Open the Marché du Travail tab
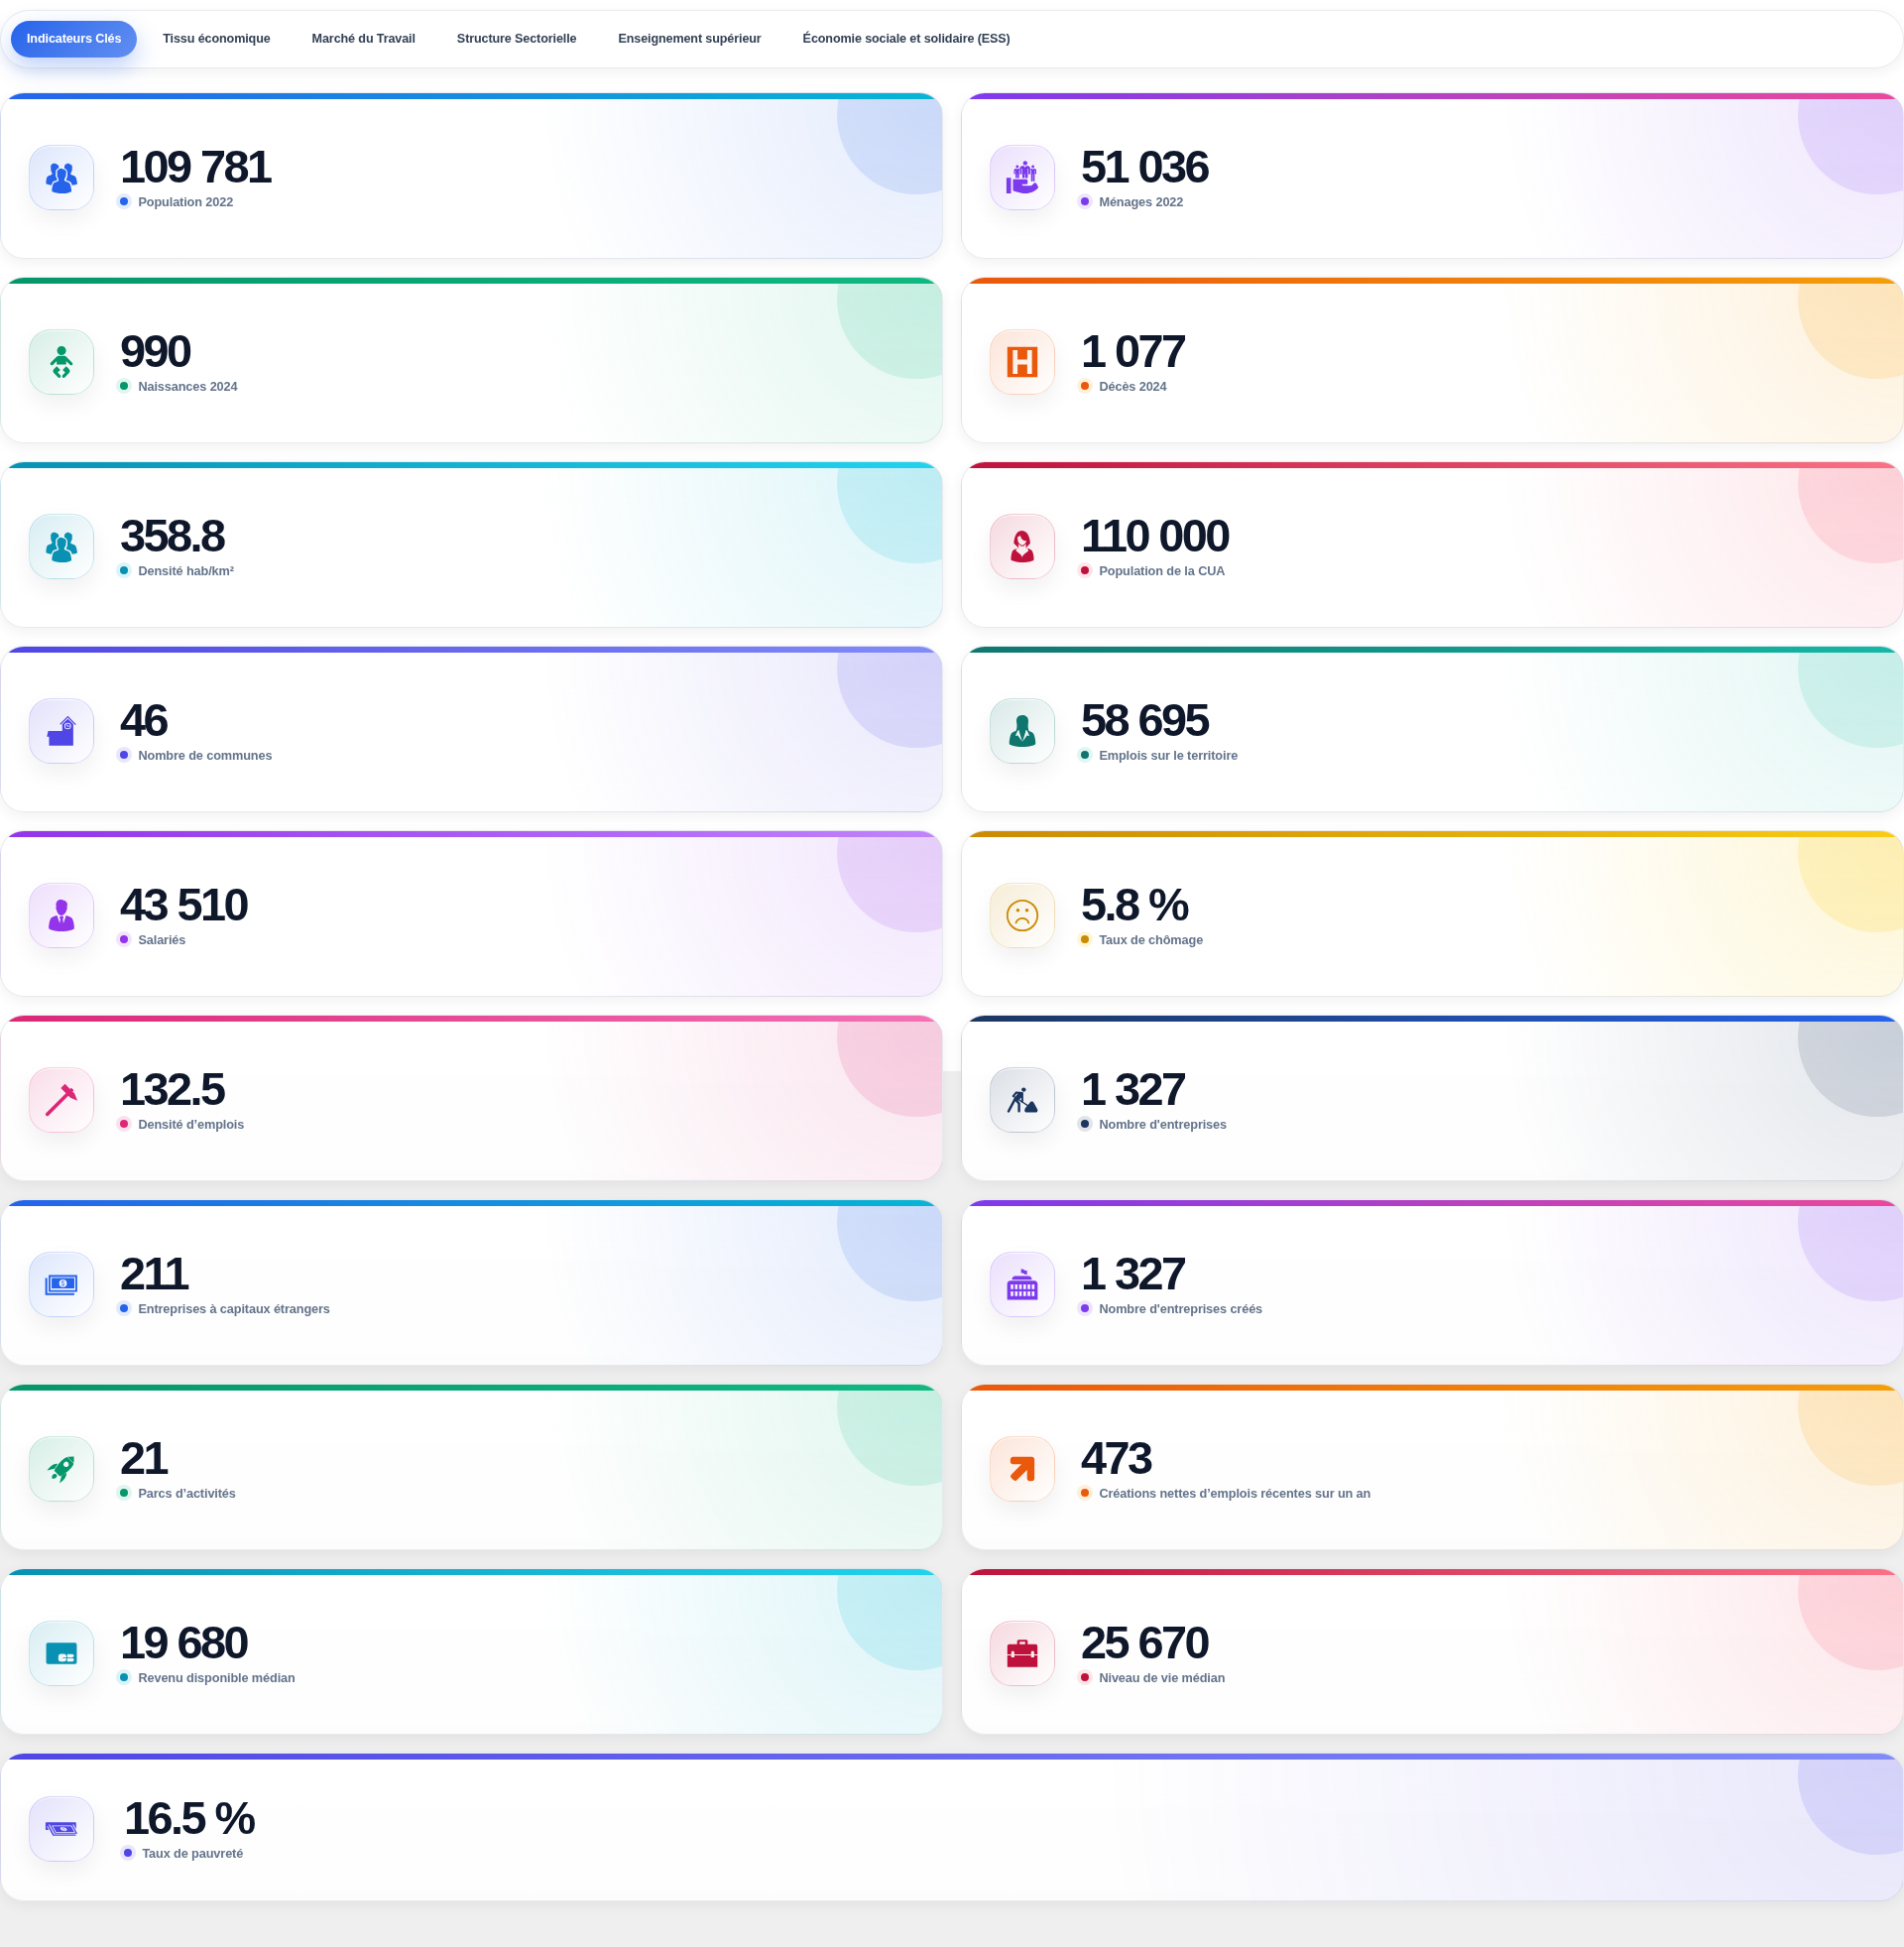Screen dimensions: 1904x1947 coord(363,39)
